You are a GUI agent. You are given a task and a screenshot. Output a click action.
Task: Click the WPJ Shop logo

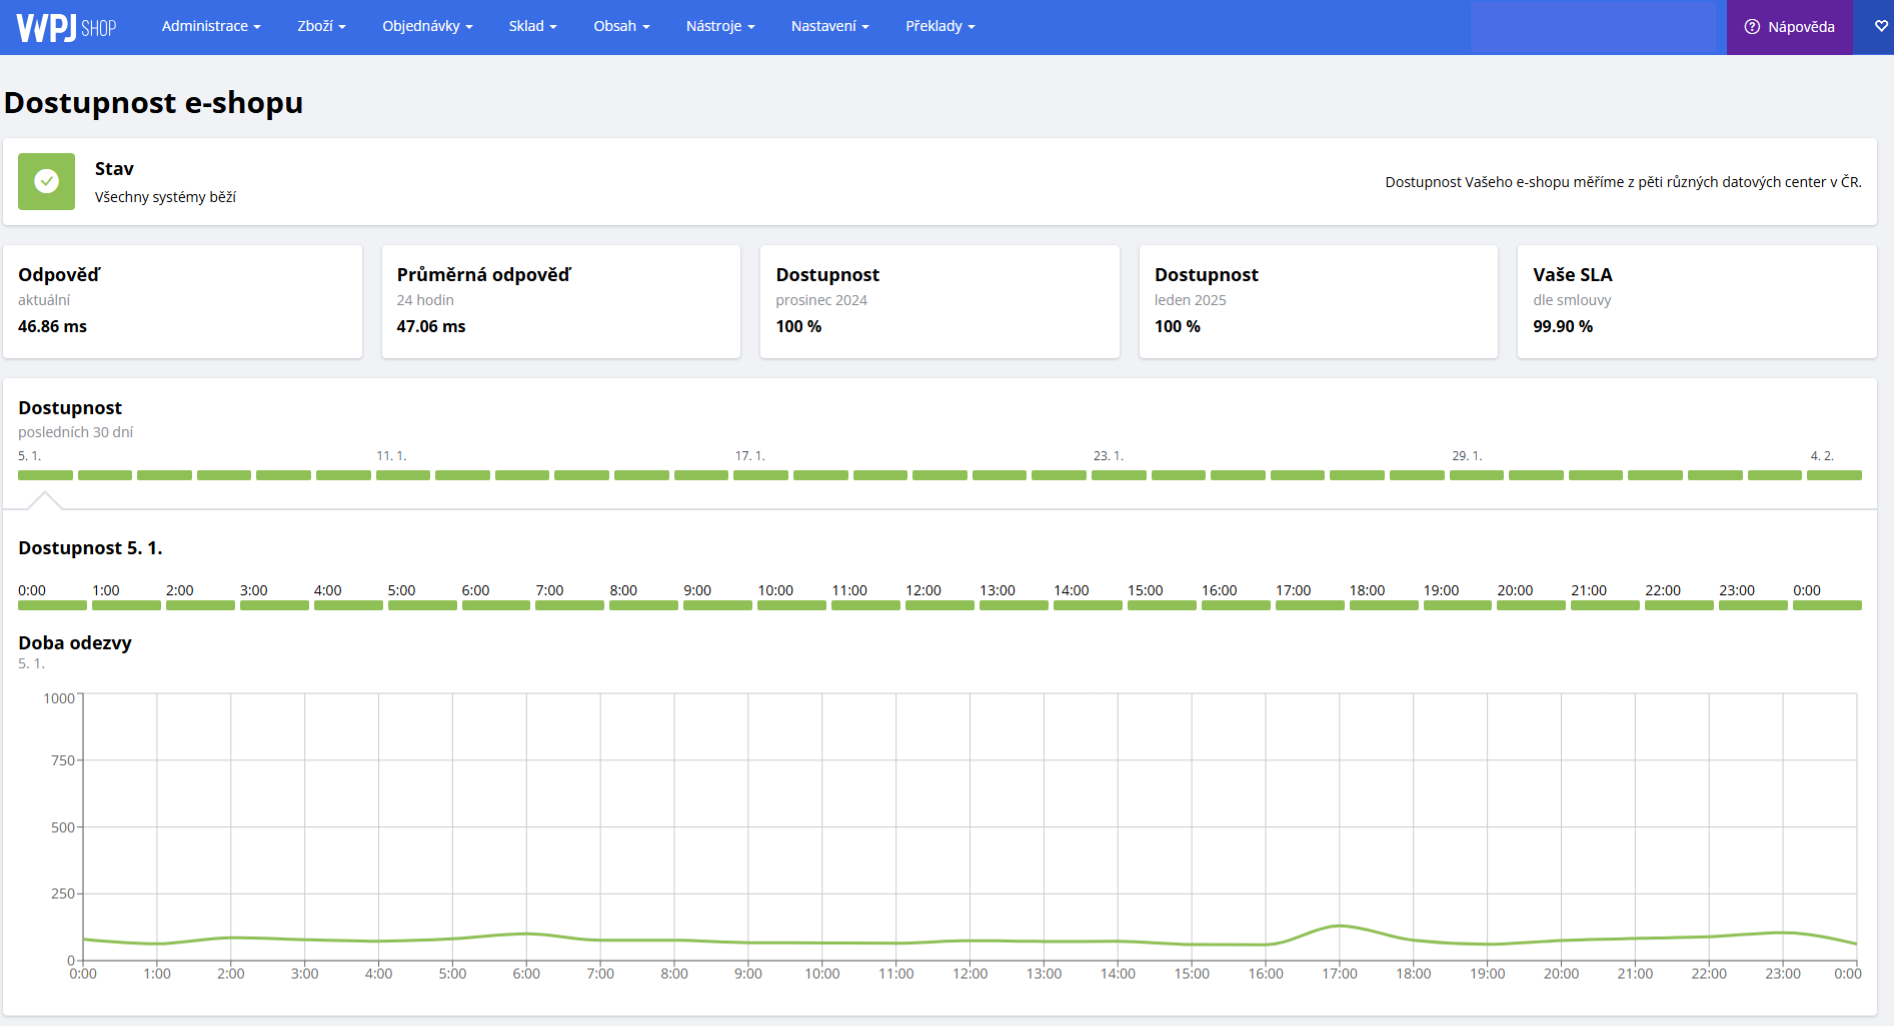(66, 27)
